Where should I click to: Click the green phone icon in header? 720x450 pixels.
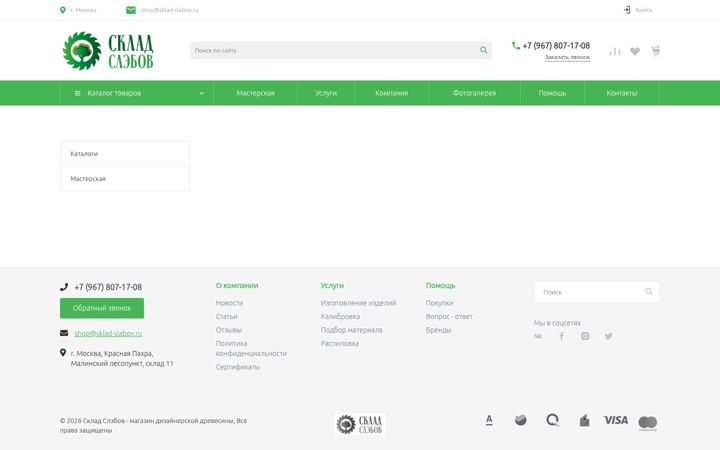click(516, 45)
